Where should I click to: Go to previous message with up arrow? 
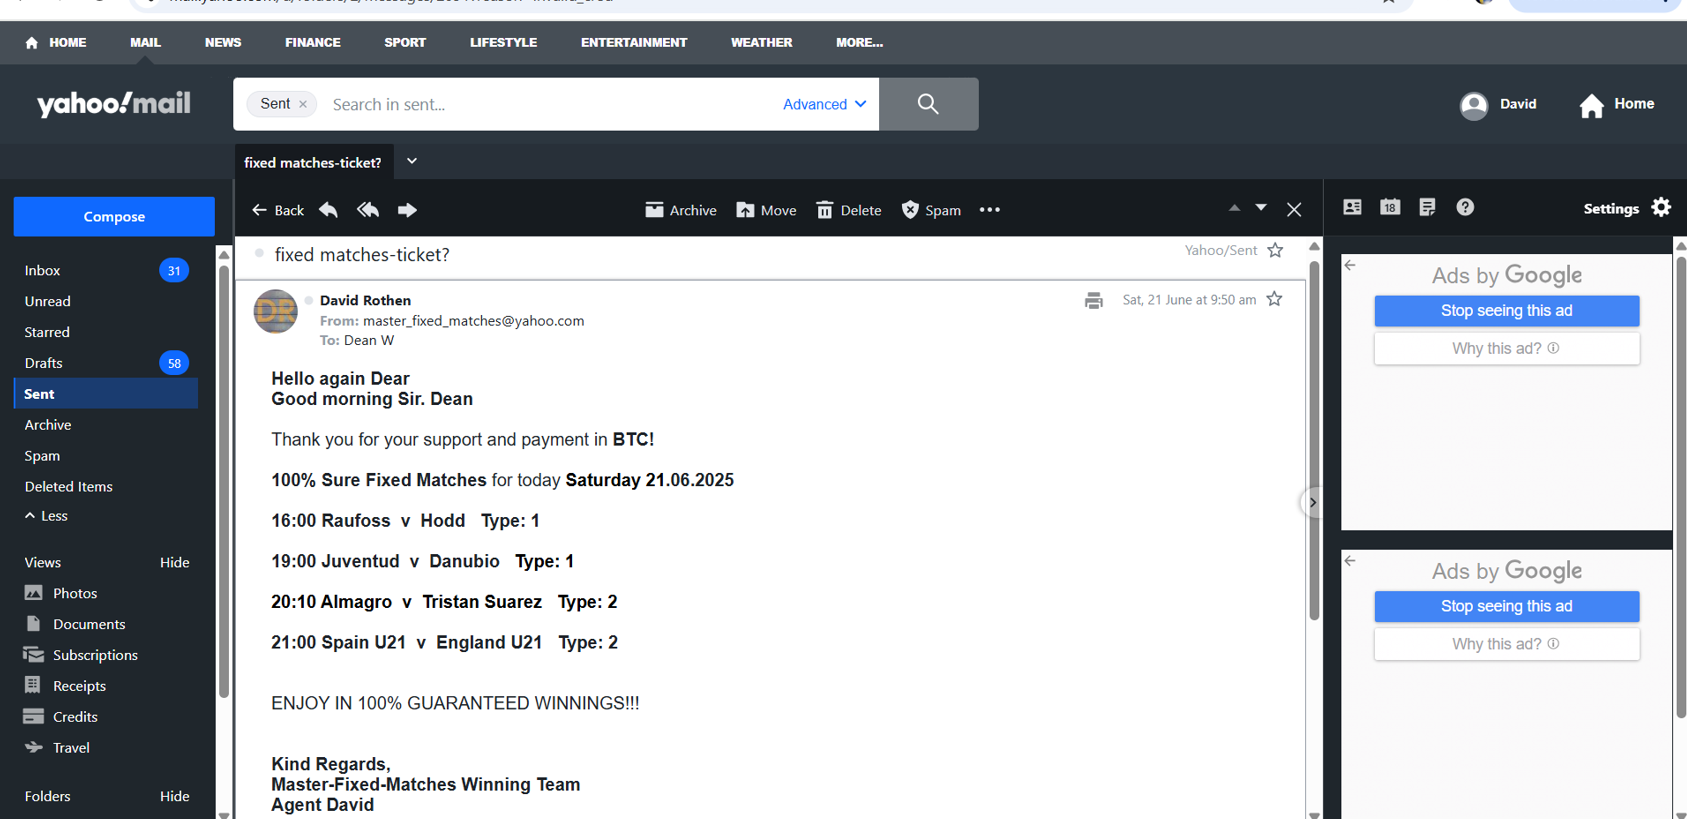[1234, 208]
